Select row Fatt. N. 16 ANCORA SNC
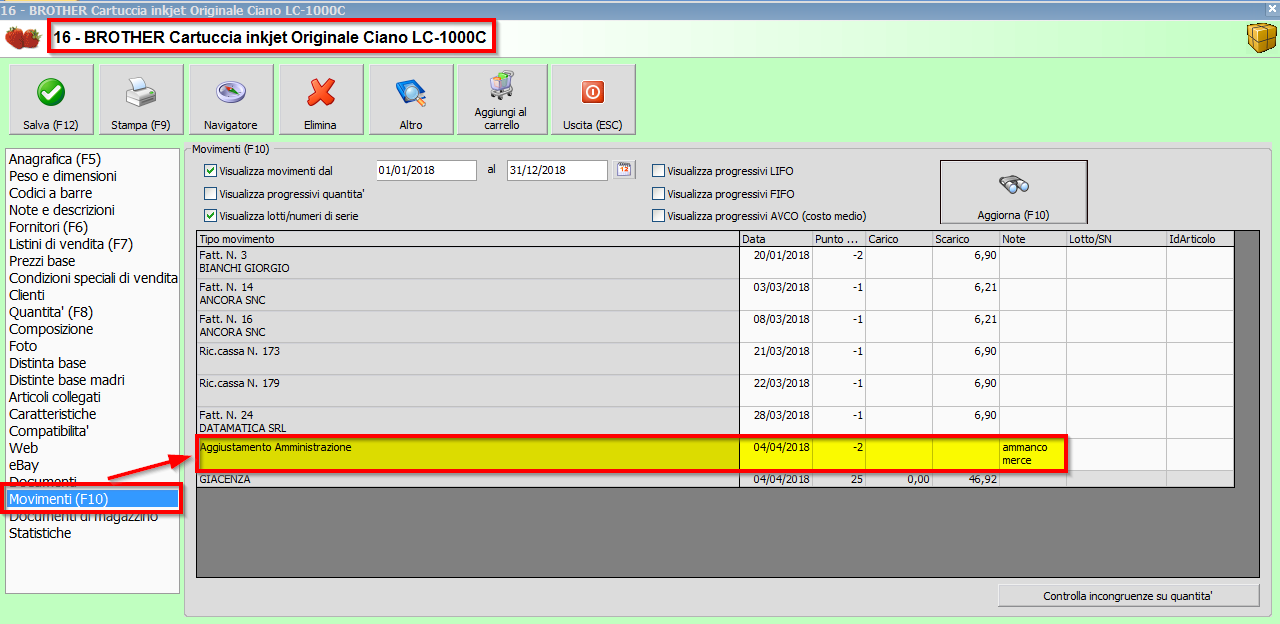The image size is (1280, 624). (715, 326)
